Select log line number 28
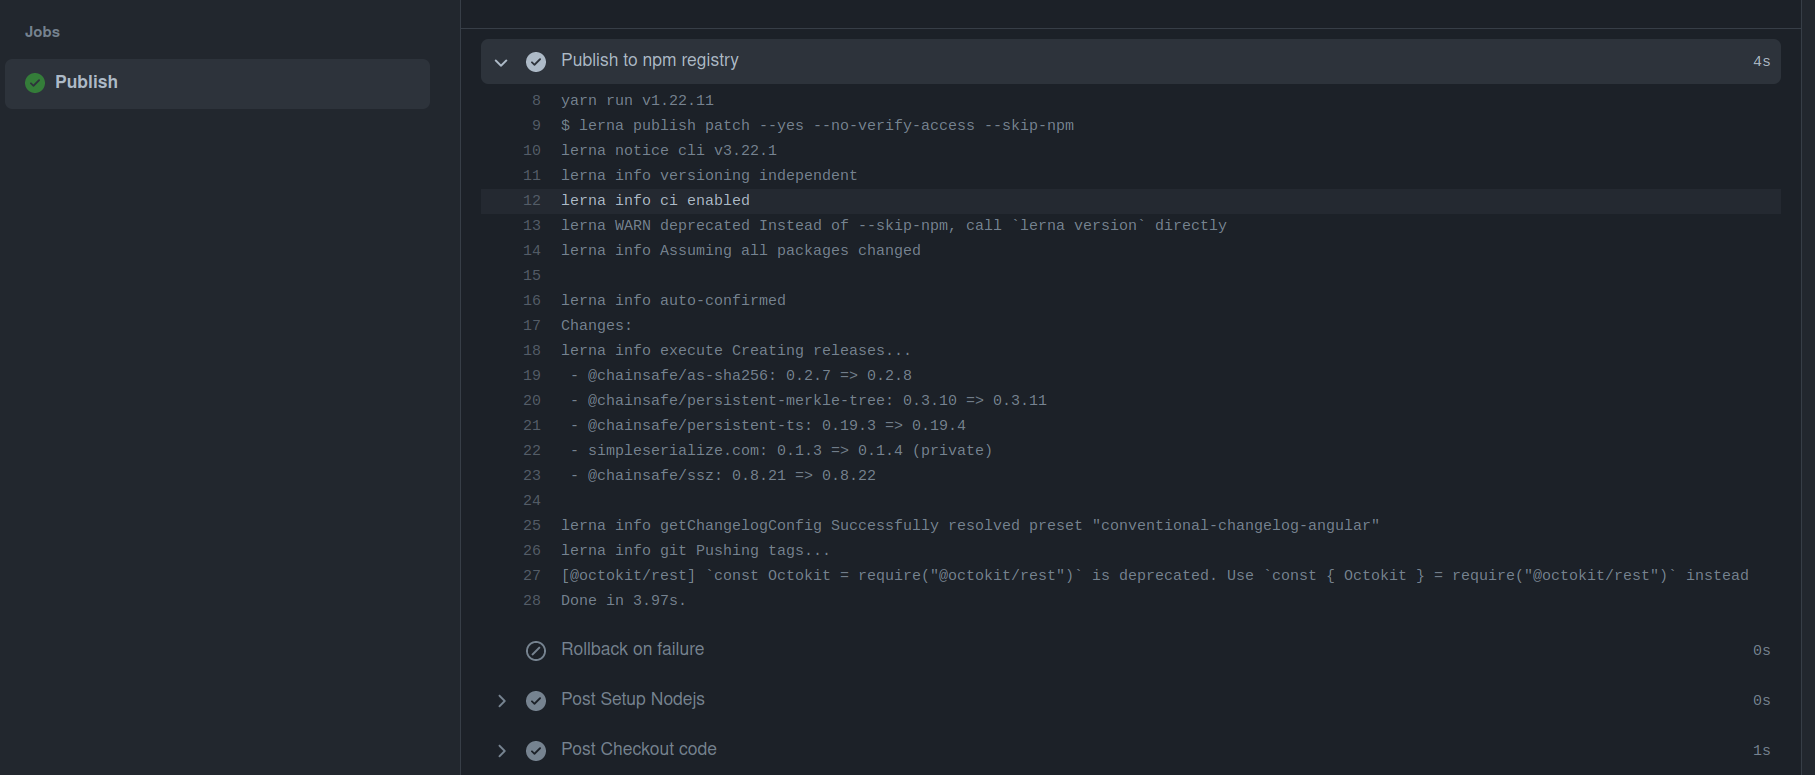Viewport: 1815px width, 775px height. click(532, 601)
